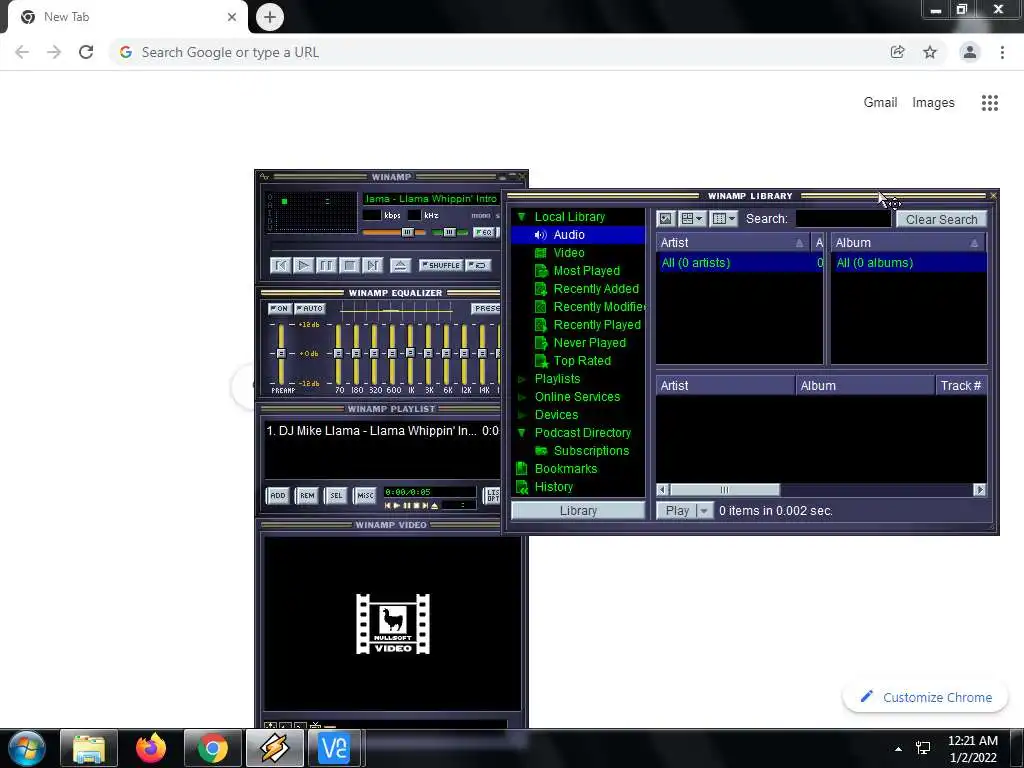Pause playback in Winamp main window

click(326, 265)
